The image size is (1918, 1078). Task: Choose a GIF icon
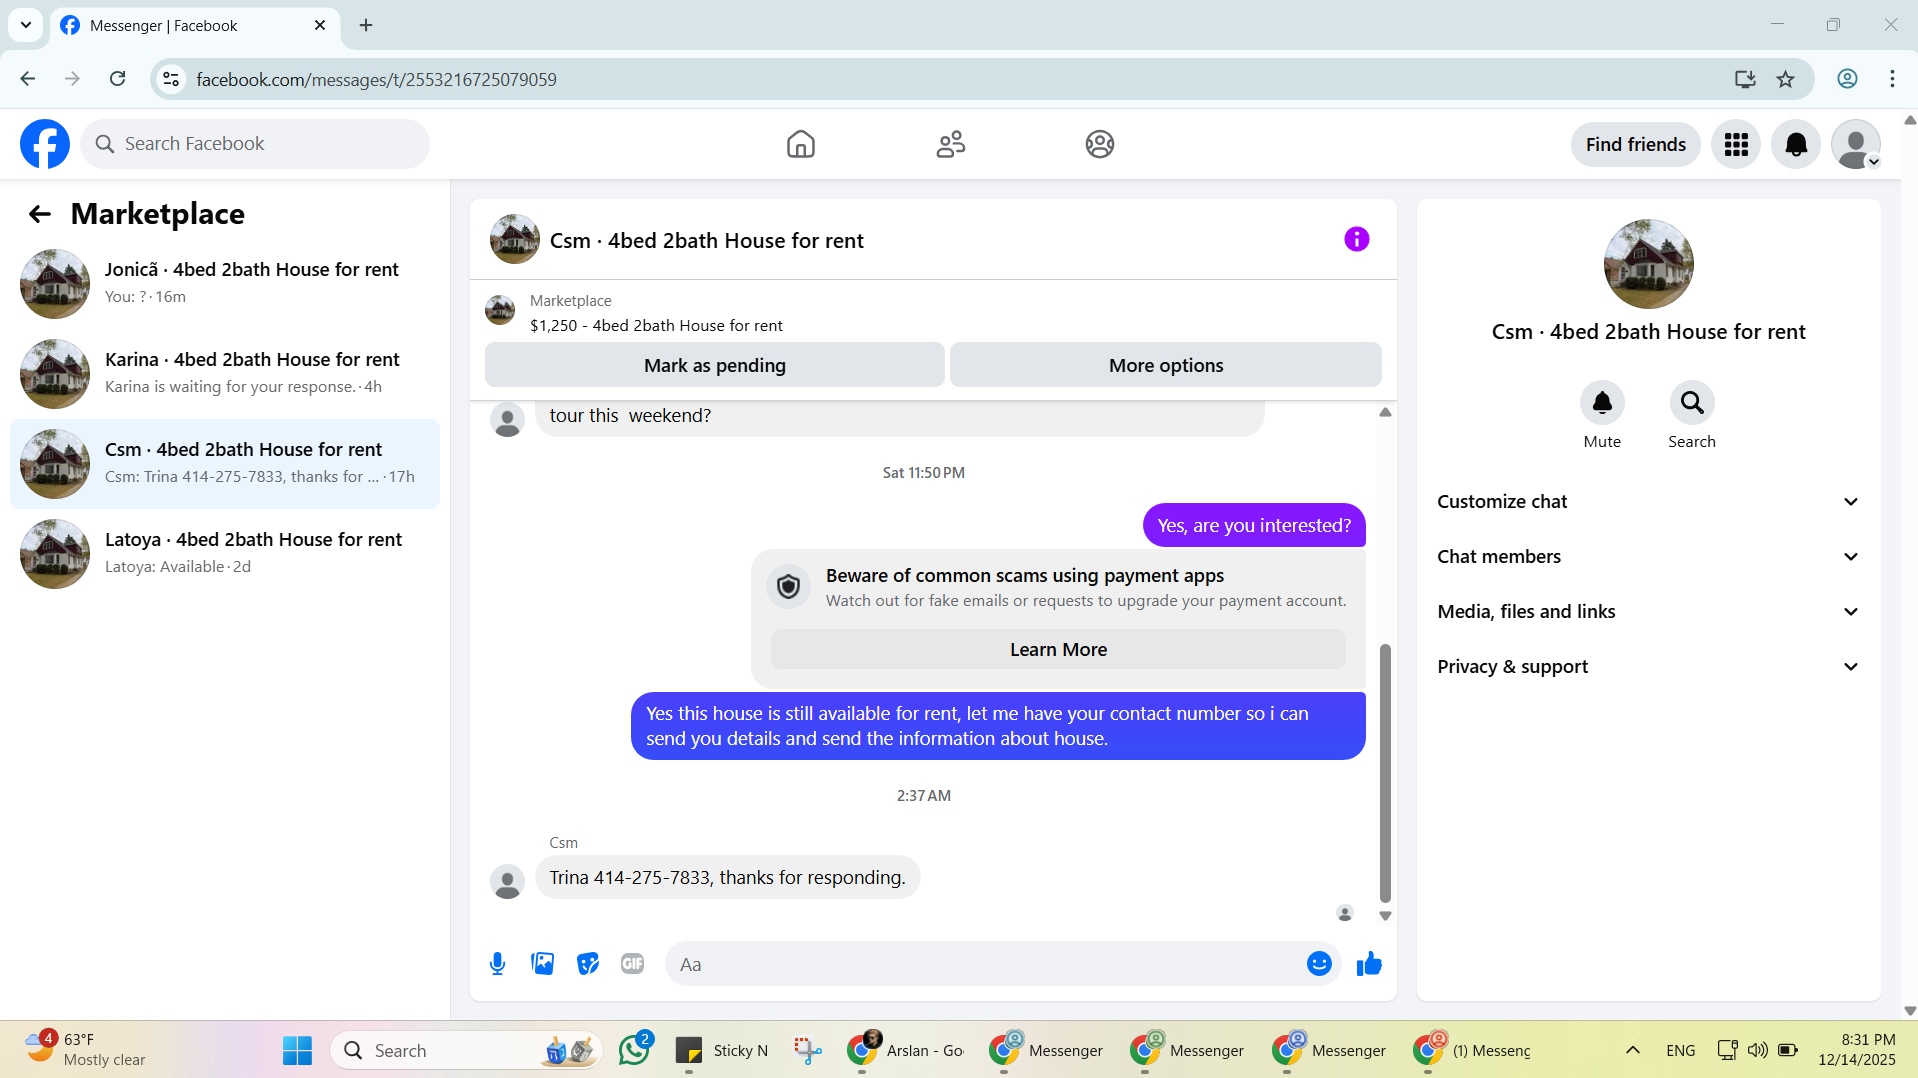pos(632,964)
